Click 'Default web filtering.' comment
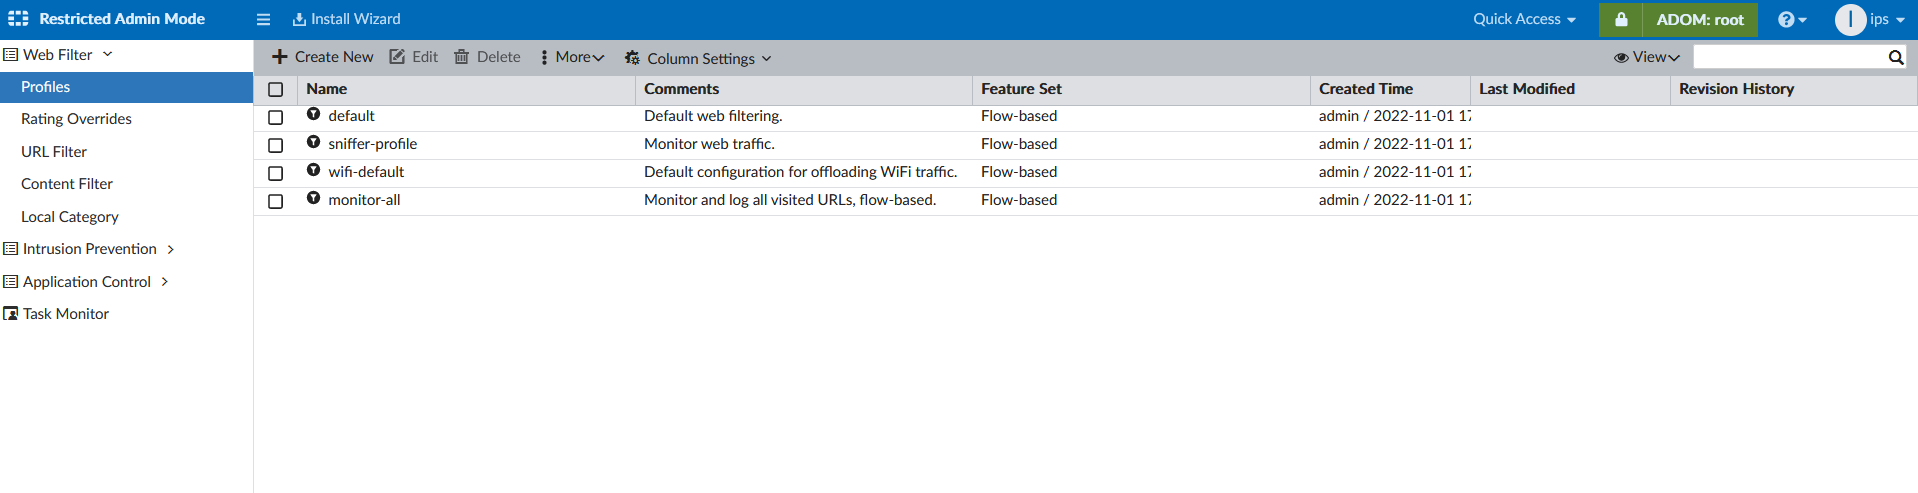 tap(713, 116)
